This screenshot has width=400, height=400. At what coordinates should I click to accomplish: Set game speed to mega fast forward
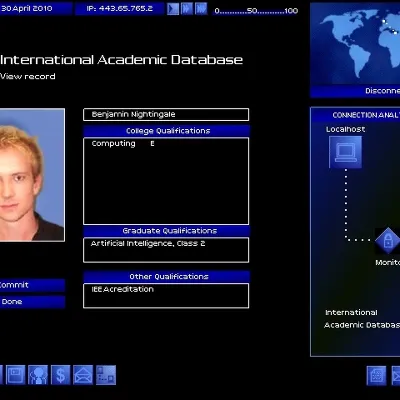(x=201, y=9)
